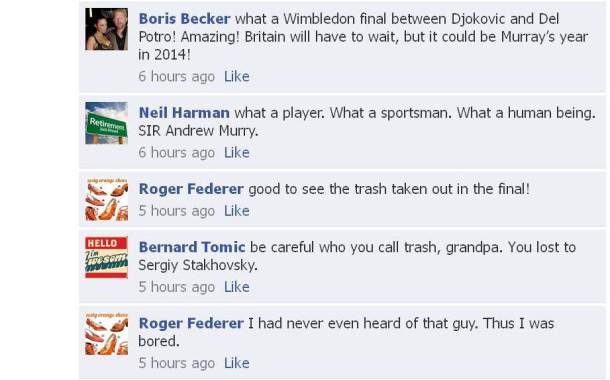The image size is (610, 380).
Task: Open the '5 hours ago' timestamp under the trash comment
Action: point(177,211)
